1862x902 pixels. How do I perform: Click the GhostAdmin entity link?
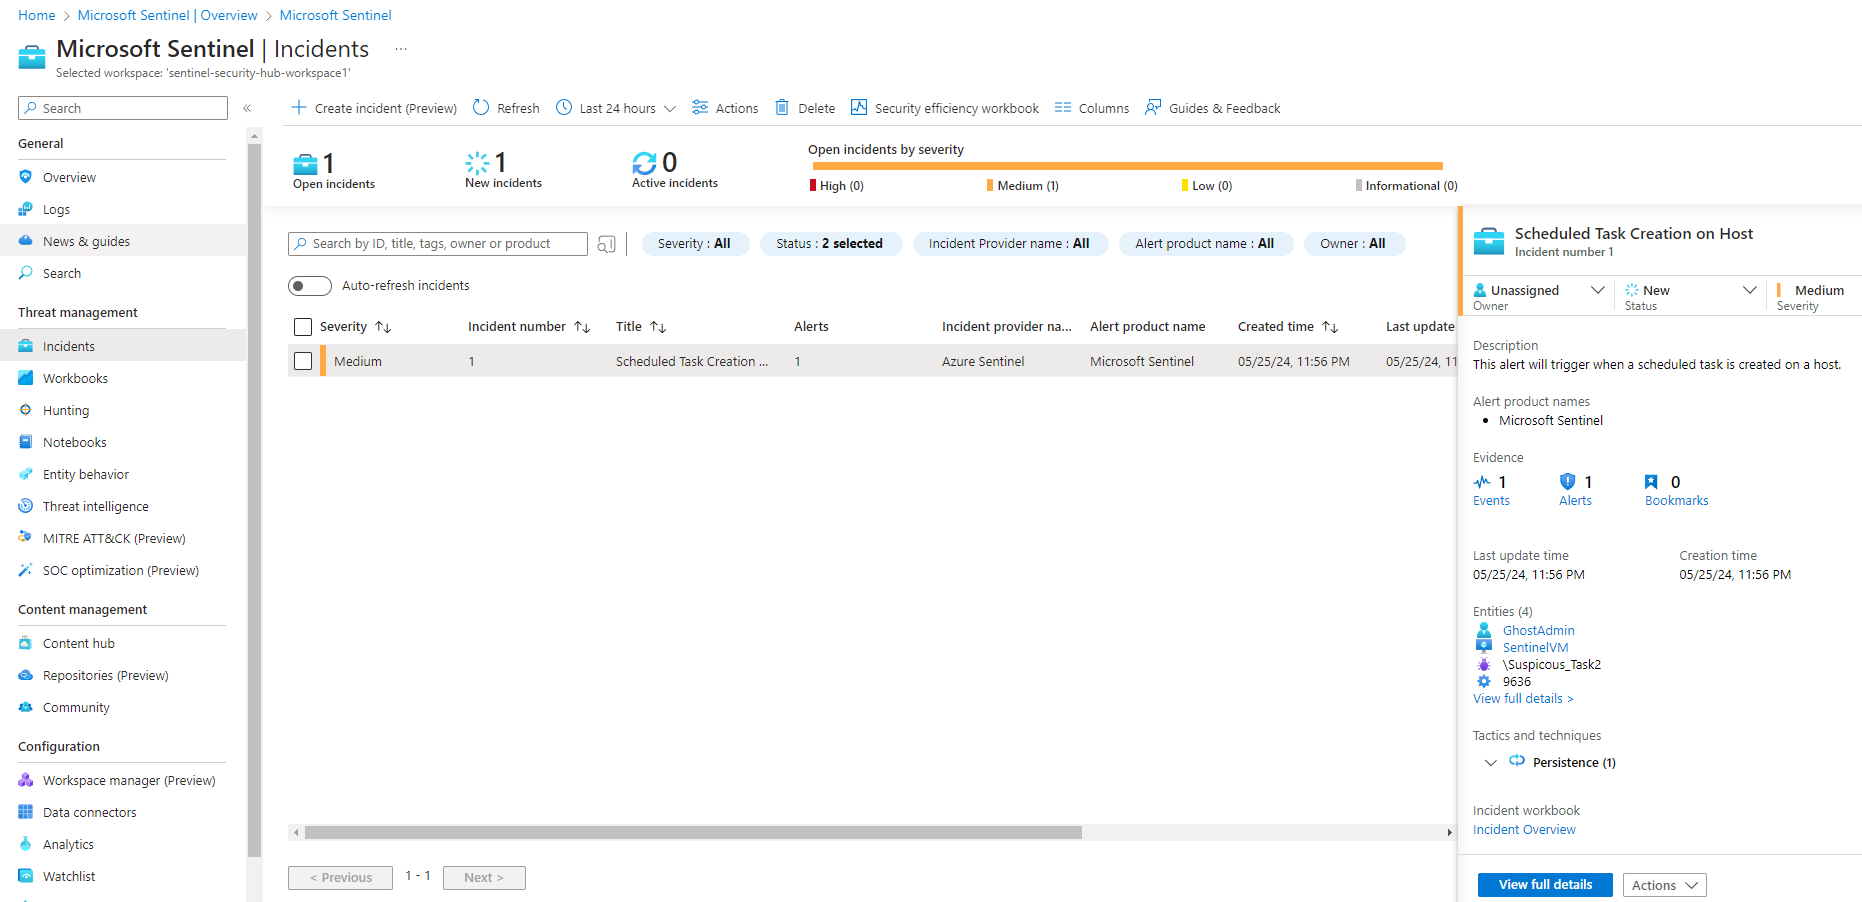click(x=1538, y=630)
